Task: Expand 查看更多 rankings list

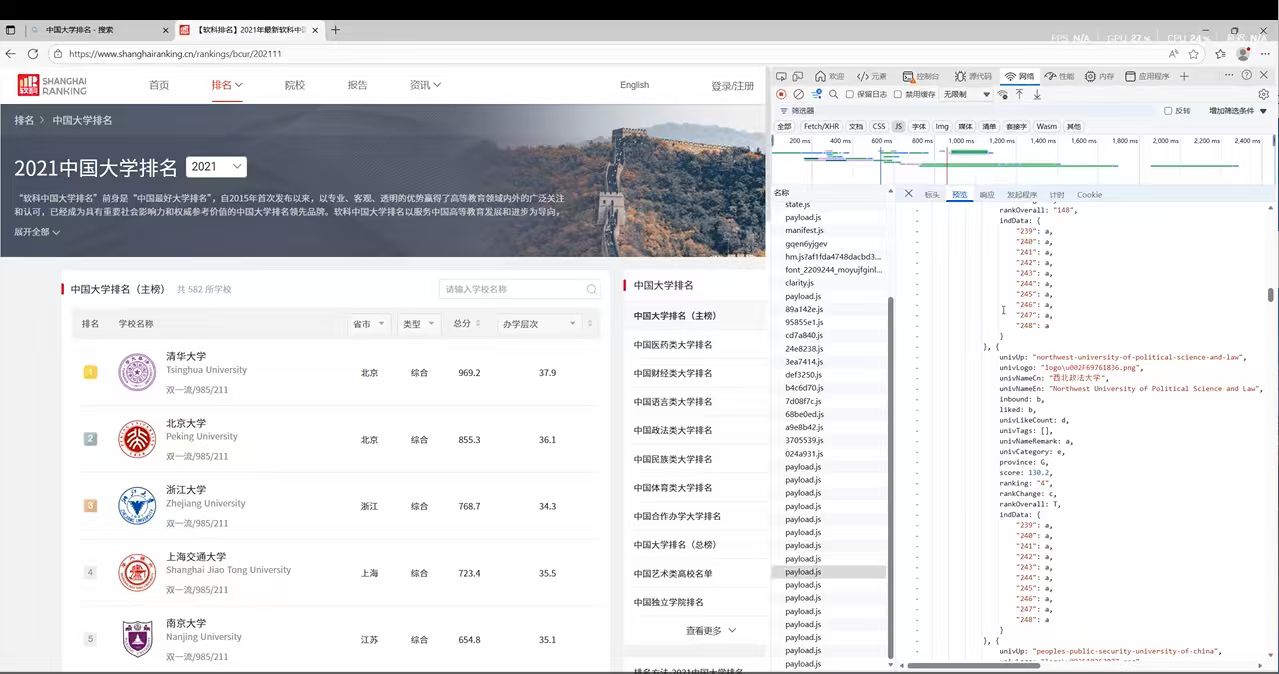Action: [710, 631]
